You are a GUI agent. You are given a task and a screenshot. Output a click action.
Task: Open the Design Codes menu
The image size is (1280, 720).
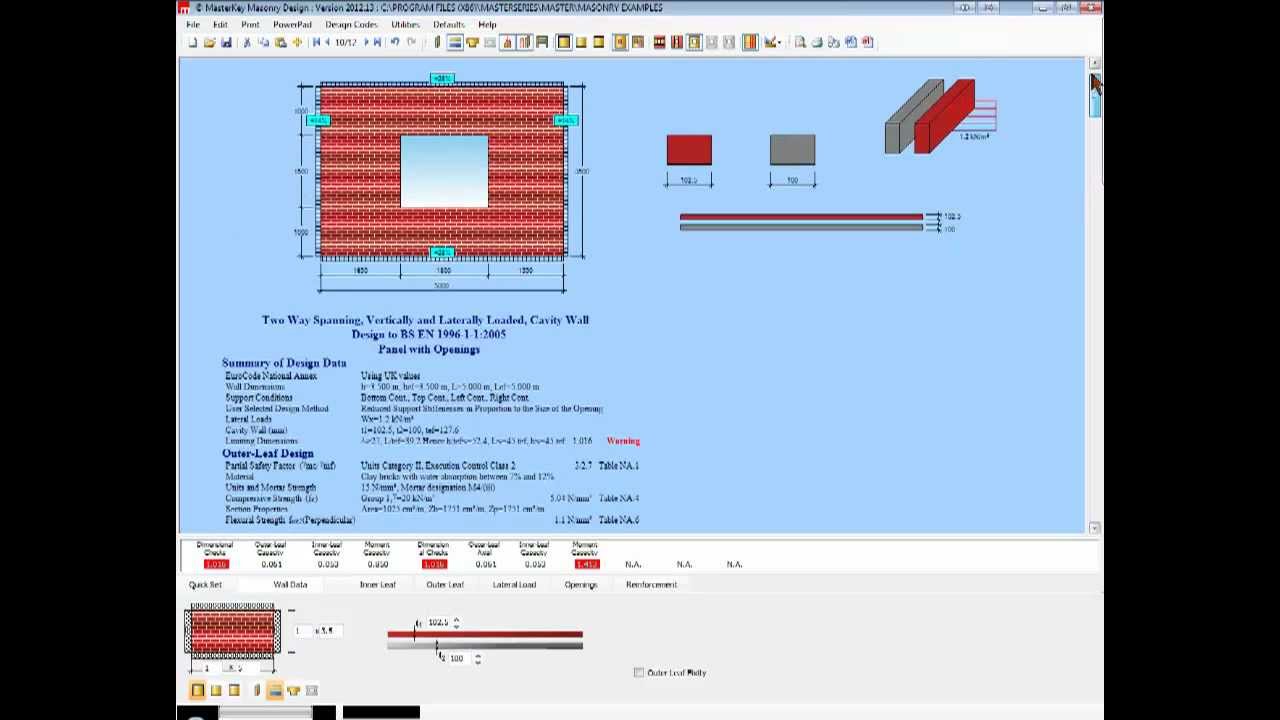351,24
